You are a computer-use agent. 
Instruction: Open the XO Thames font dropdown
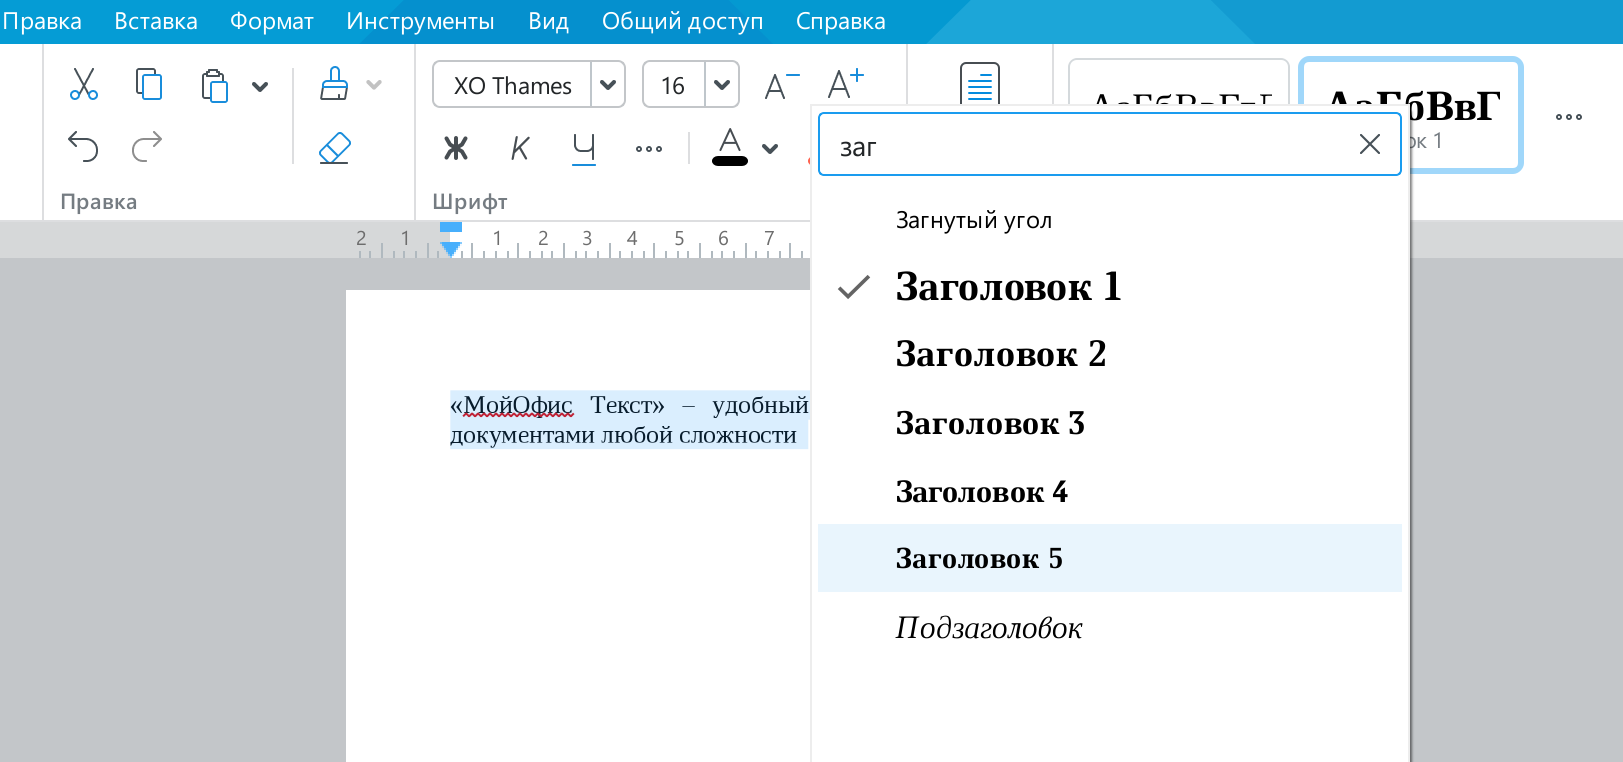pos(607,85)
